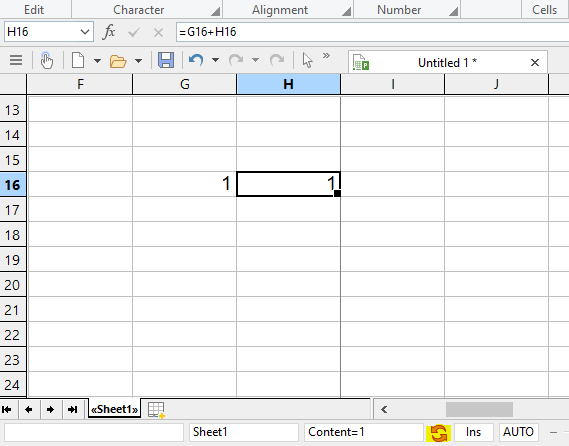The image size is (569, 446).
Task: Click the Undo arrow icon
Action: (x=196, y=60)
